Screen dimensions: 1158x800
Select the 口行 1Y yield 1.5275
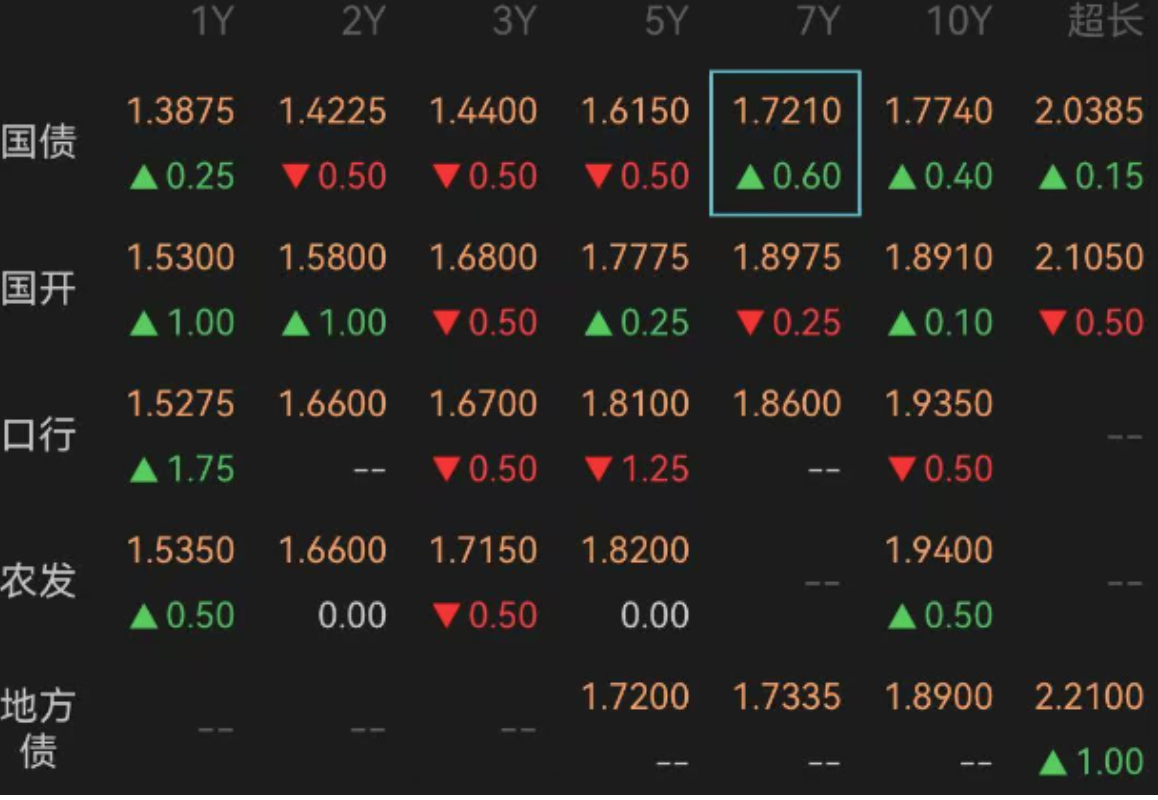click(x=181, y=404)
